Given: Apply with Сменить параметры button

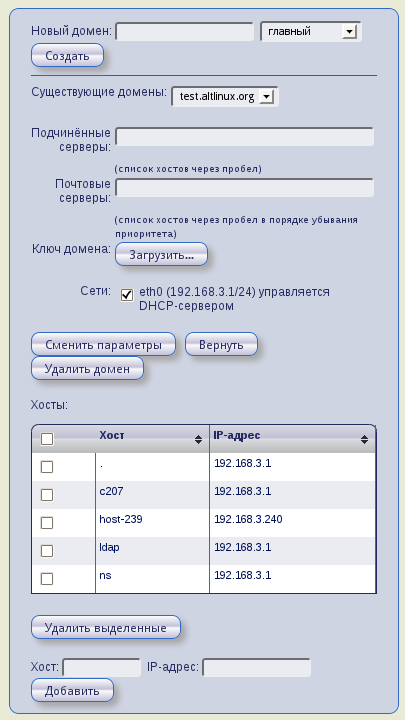Looking at the screenshot, I should point(103,345).
